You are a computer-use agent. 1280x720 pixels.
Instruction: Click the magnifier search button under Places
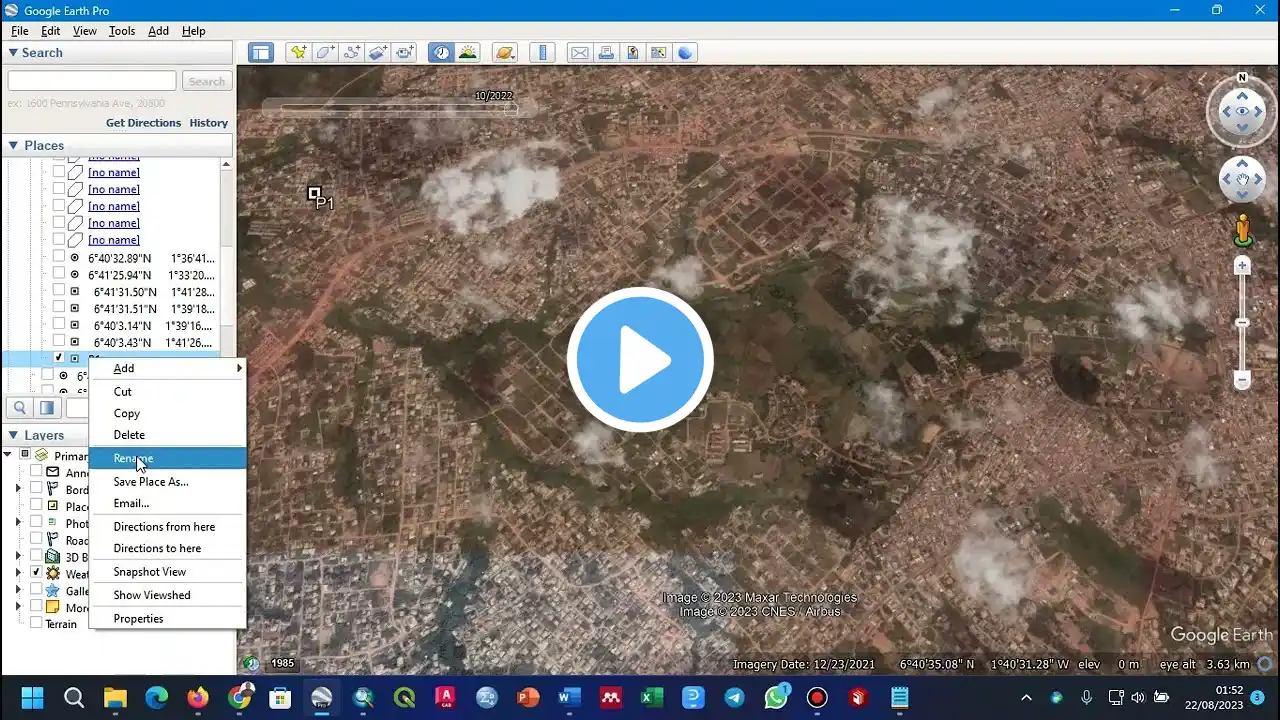[x=20, y=407]
